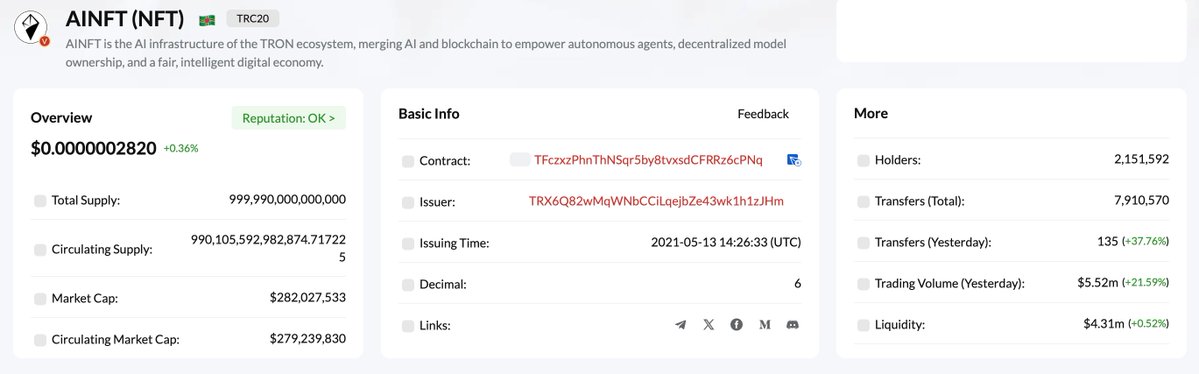Viewport: 1199px width, 374px height.
Task: Click trading volume value $5.52m
Action: pos(1097,282)
